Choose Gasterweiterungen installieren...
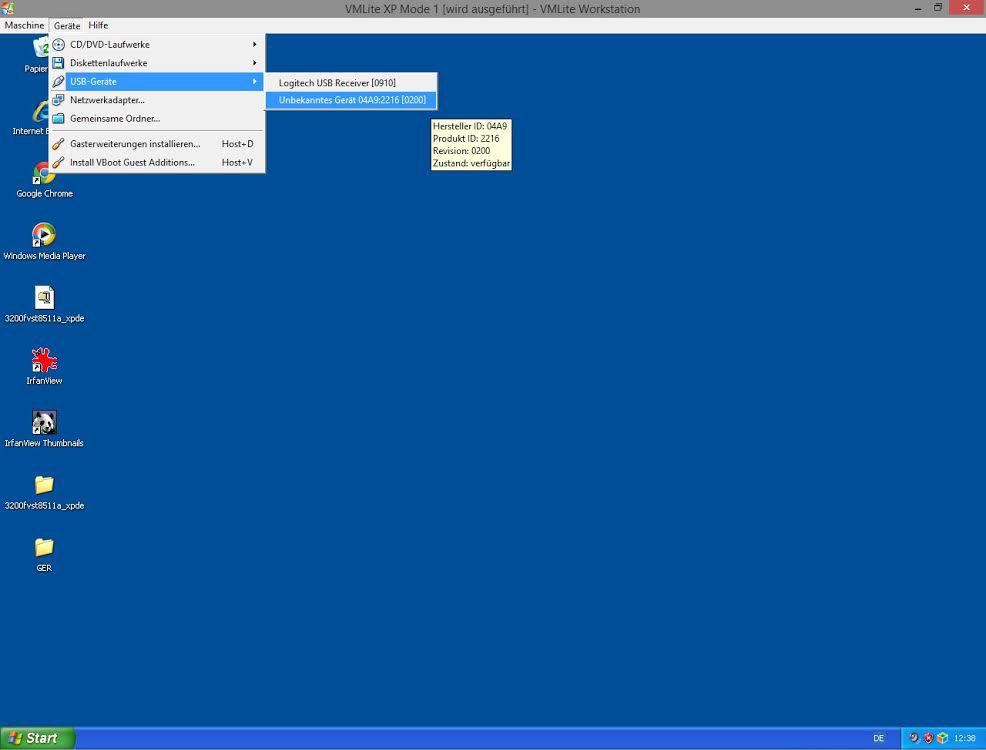986x750 pixels. coord(156,144)
